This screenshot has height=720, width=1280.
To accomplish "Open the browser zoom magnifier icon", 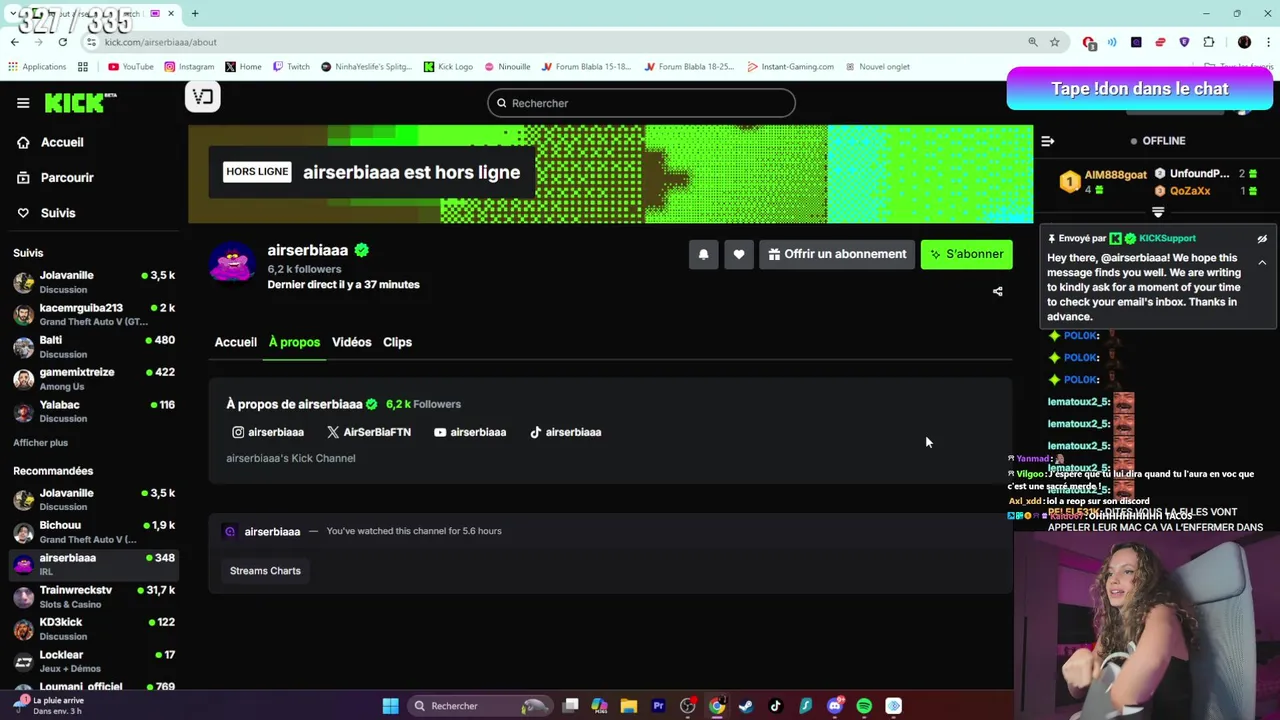I will 1033,42.
